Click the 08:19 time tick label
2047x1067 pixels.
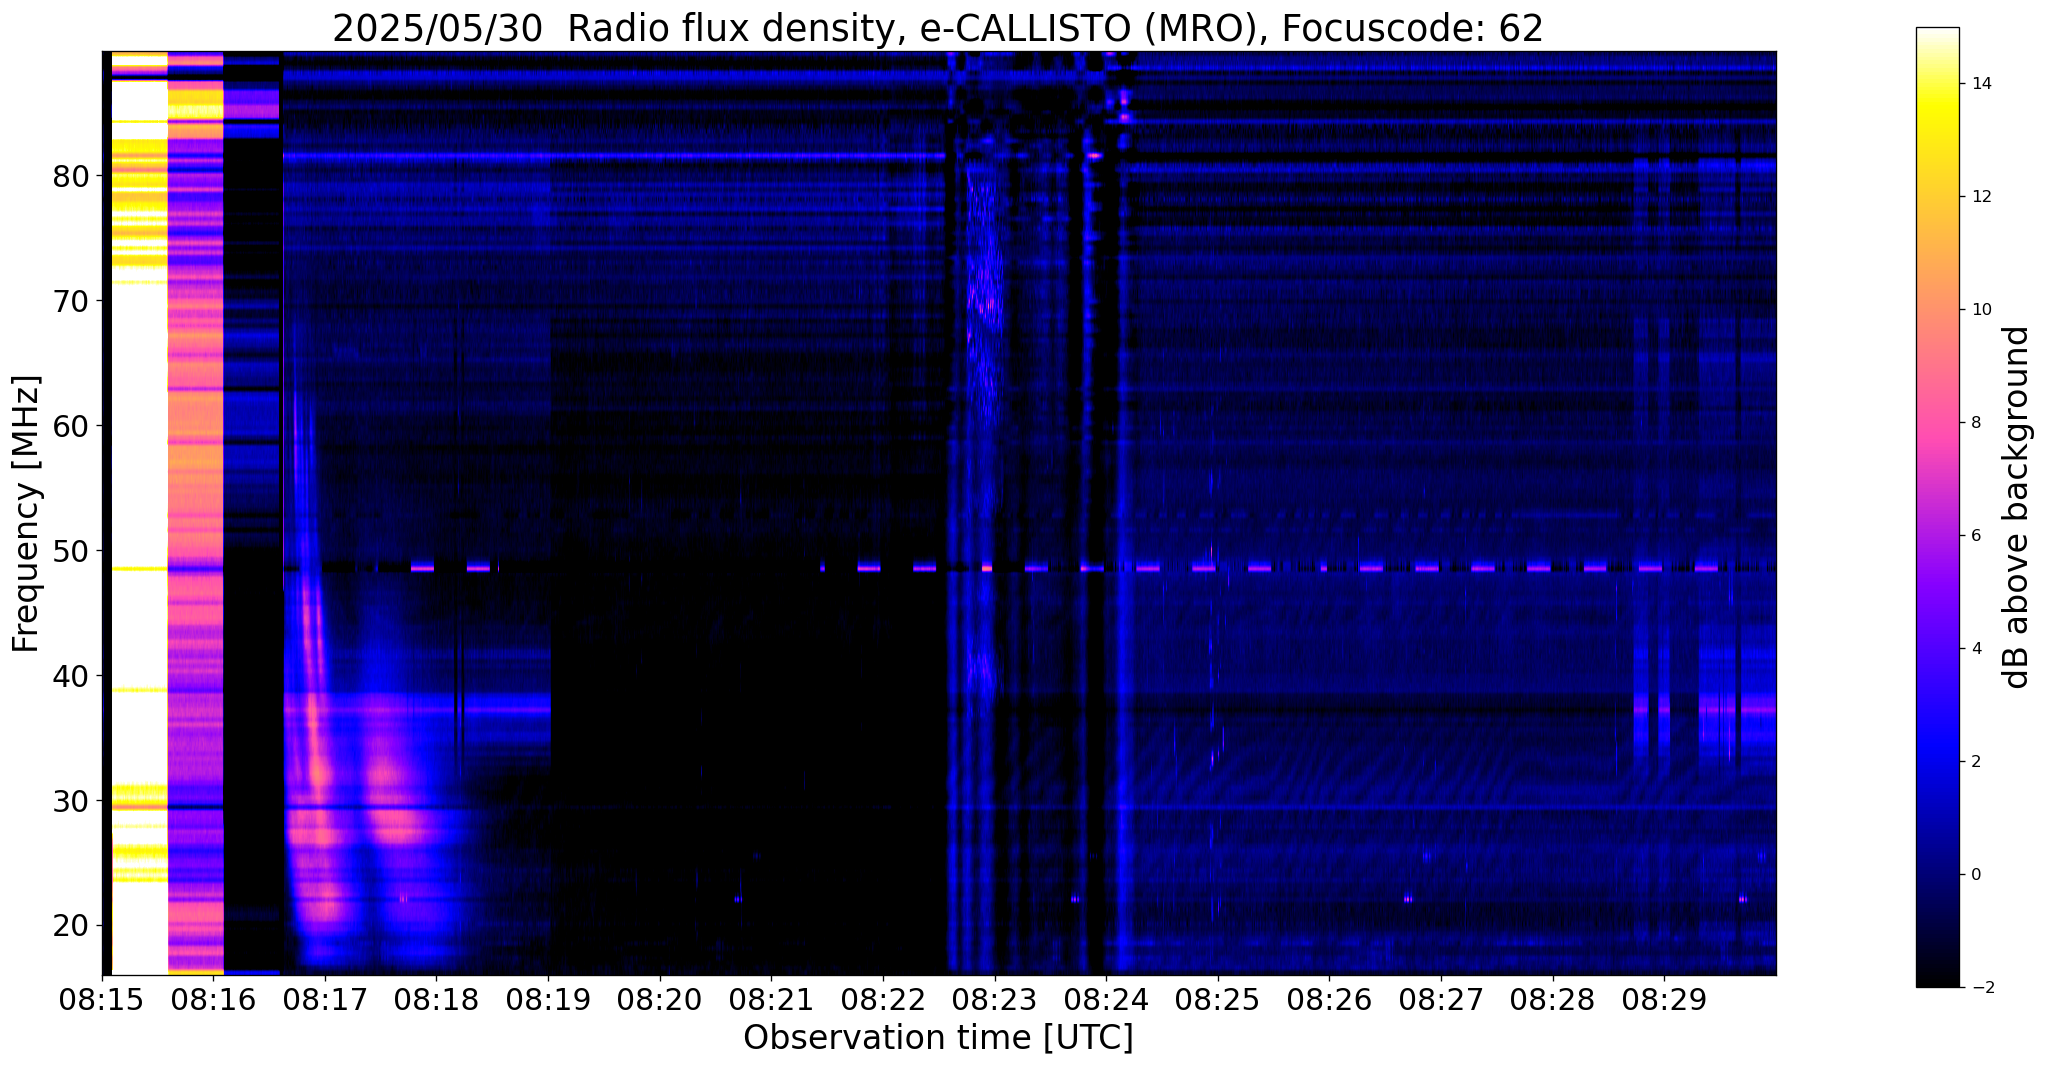tap(548, 999)
